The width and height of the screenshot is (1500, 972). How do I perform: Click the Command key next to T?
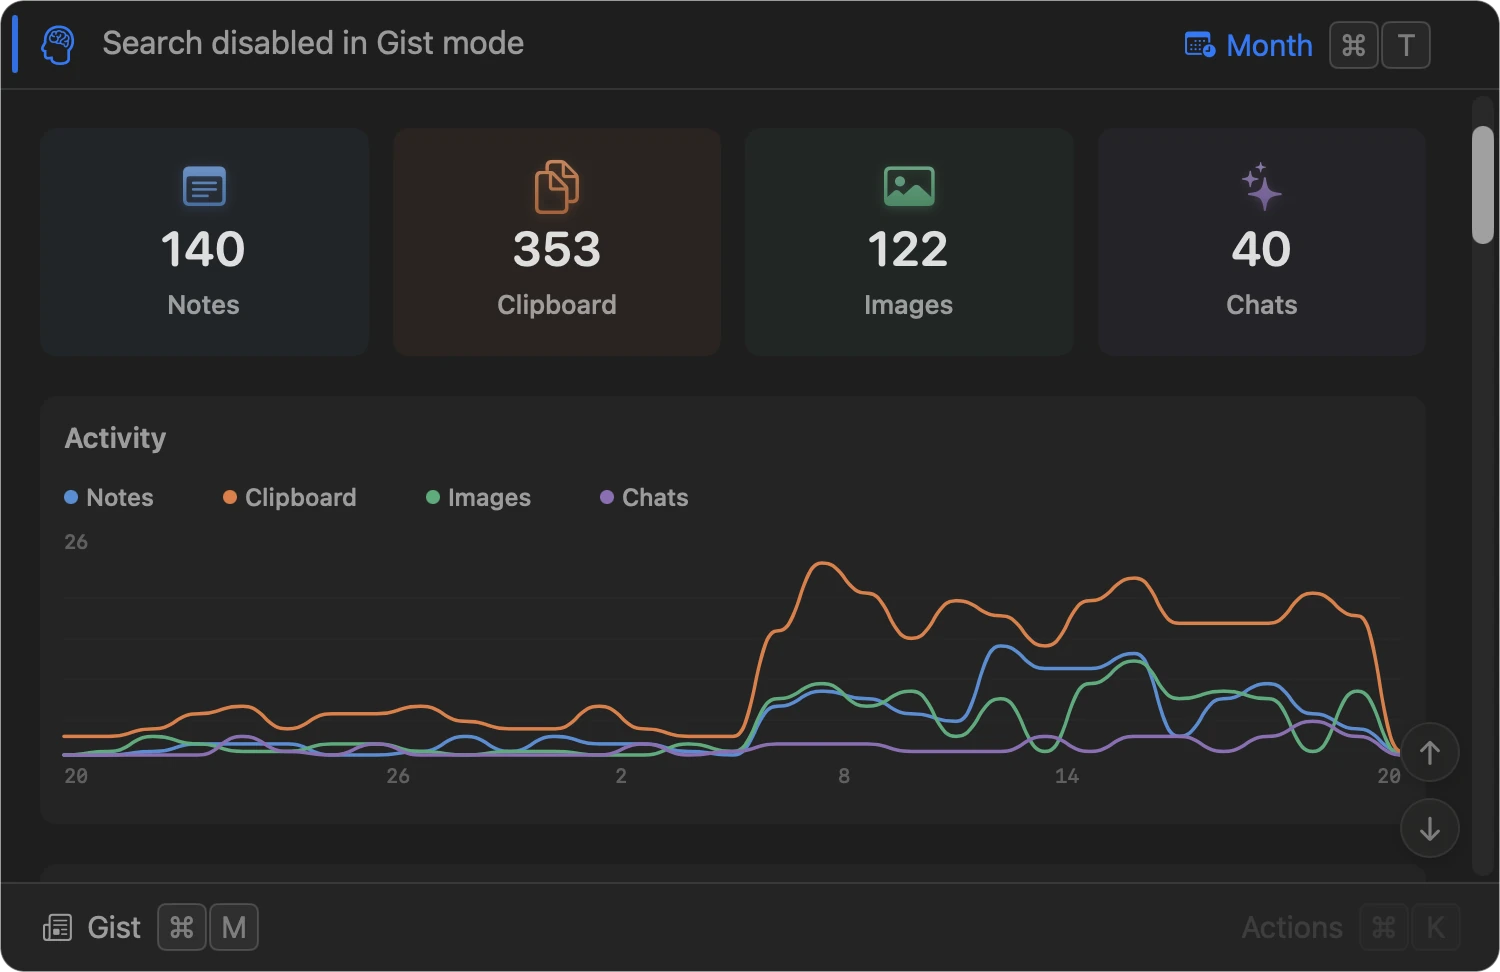pyautogui.click(x=1354, y=45)
